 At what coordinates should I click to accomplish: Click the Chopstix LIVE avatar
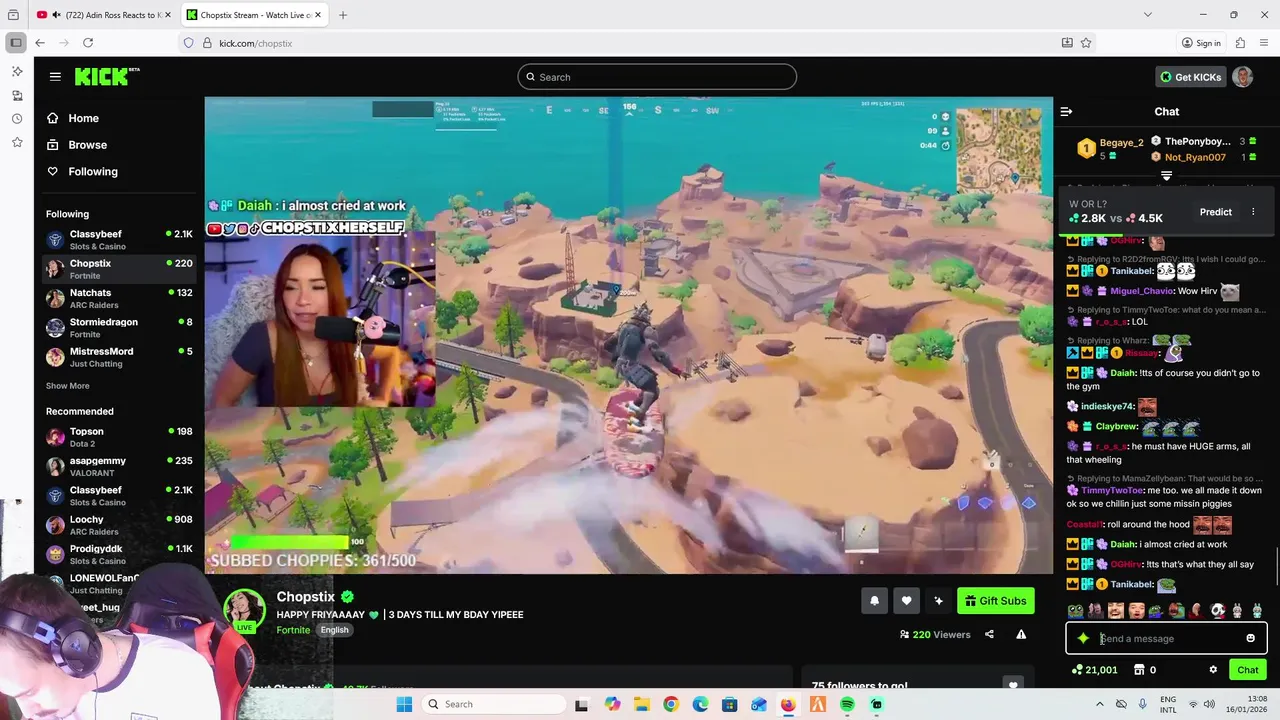244,611
